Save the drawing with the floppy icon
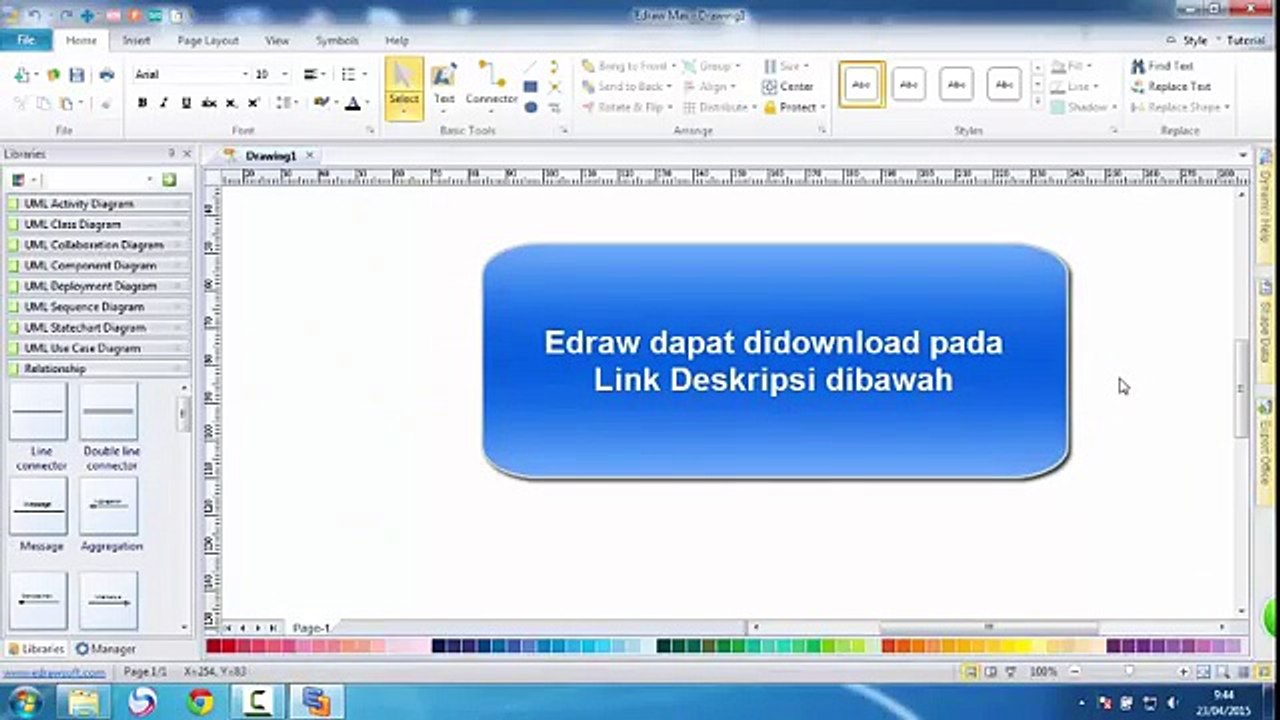 tap(77, 75)
